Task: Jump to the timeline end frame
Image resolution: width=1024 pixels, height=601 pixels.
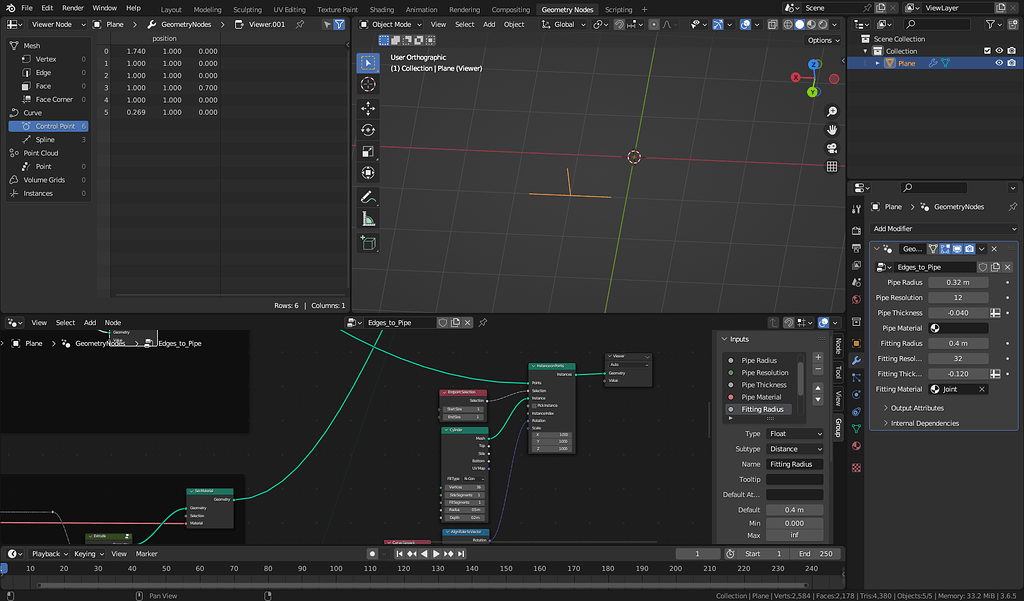Action: pos(461,553)
